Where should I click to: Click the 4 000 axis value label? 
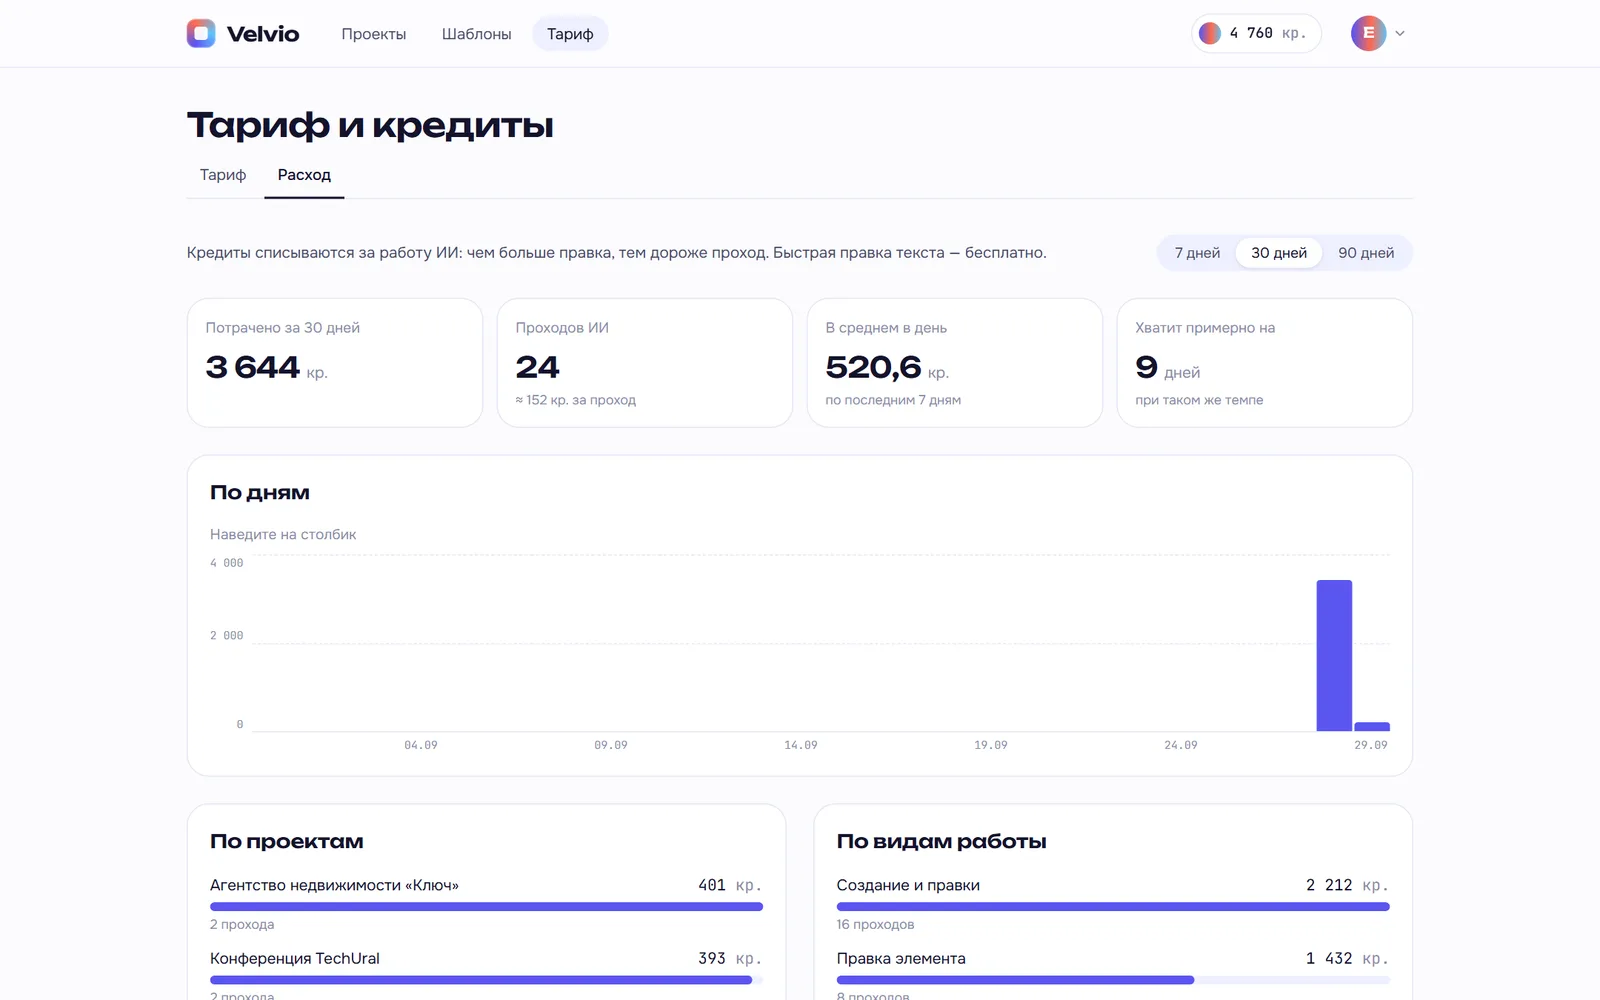pos(227,564)
